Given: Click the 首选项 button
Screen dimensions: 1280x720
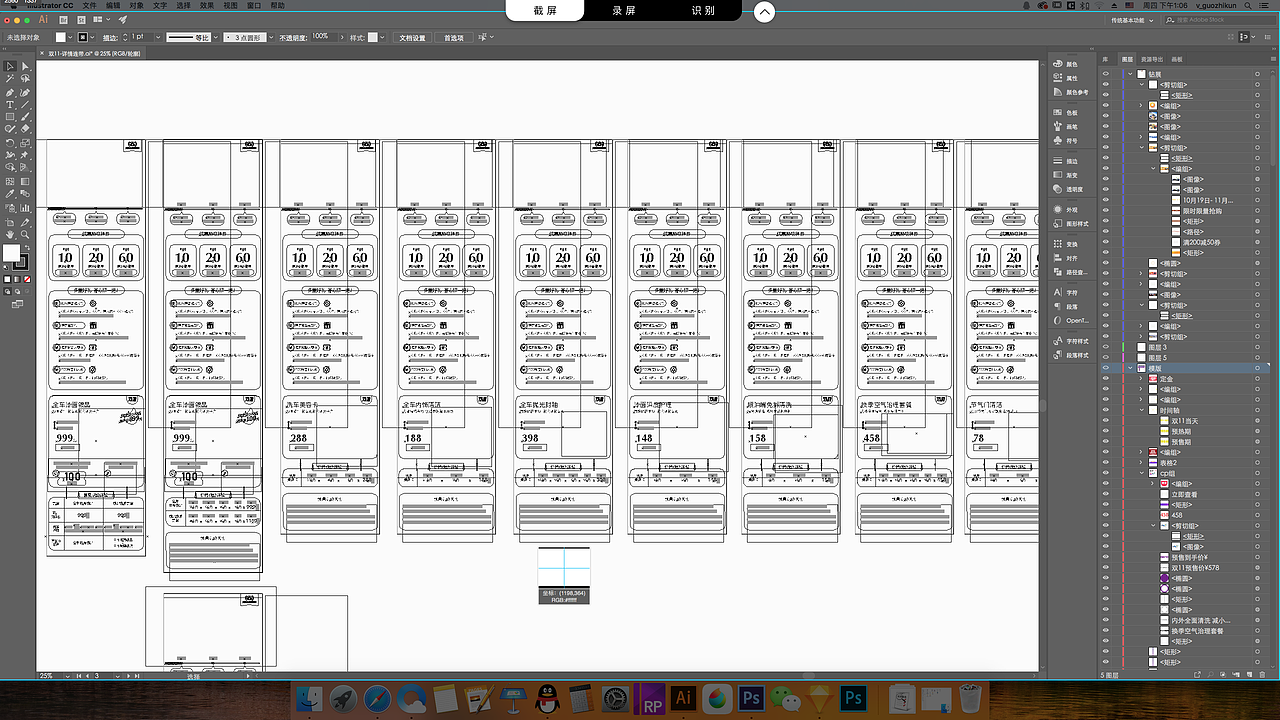Looking at the screenshot, I should [x=454, y=38].
